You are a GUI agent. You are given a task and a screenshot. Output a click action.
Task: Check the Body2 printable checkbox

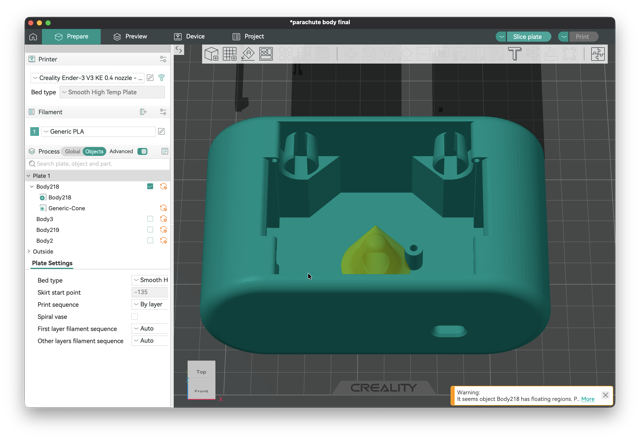[x=150, y=241]
